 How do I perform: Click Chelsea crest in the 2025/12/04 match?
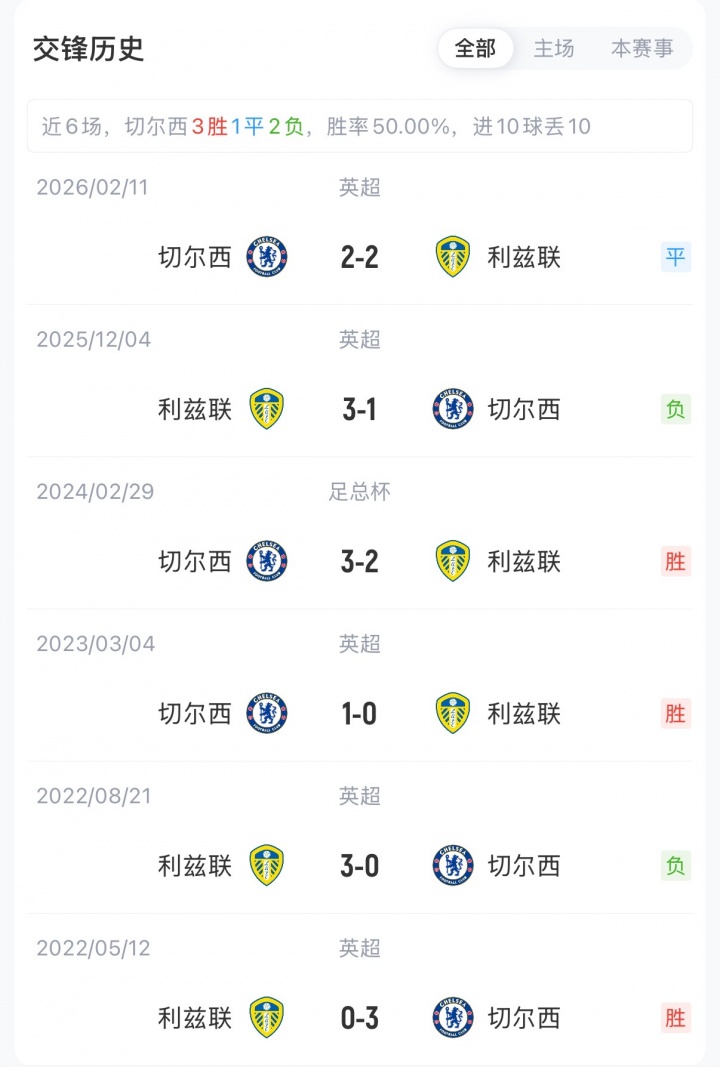[x=453, y=409]
